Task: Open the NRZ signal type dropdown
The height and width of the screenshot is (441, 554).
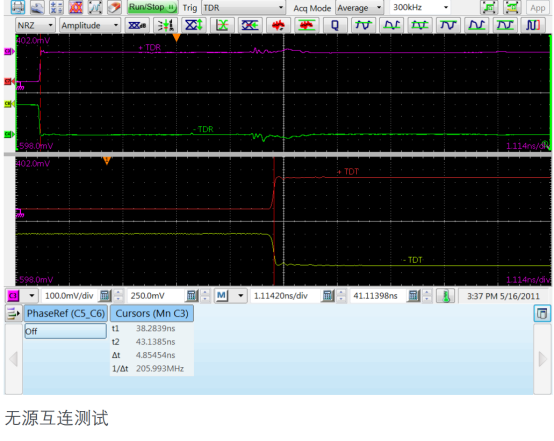Action: [x=35, y=25]
